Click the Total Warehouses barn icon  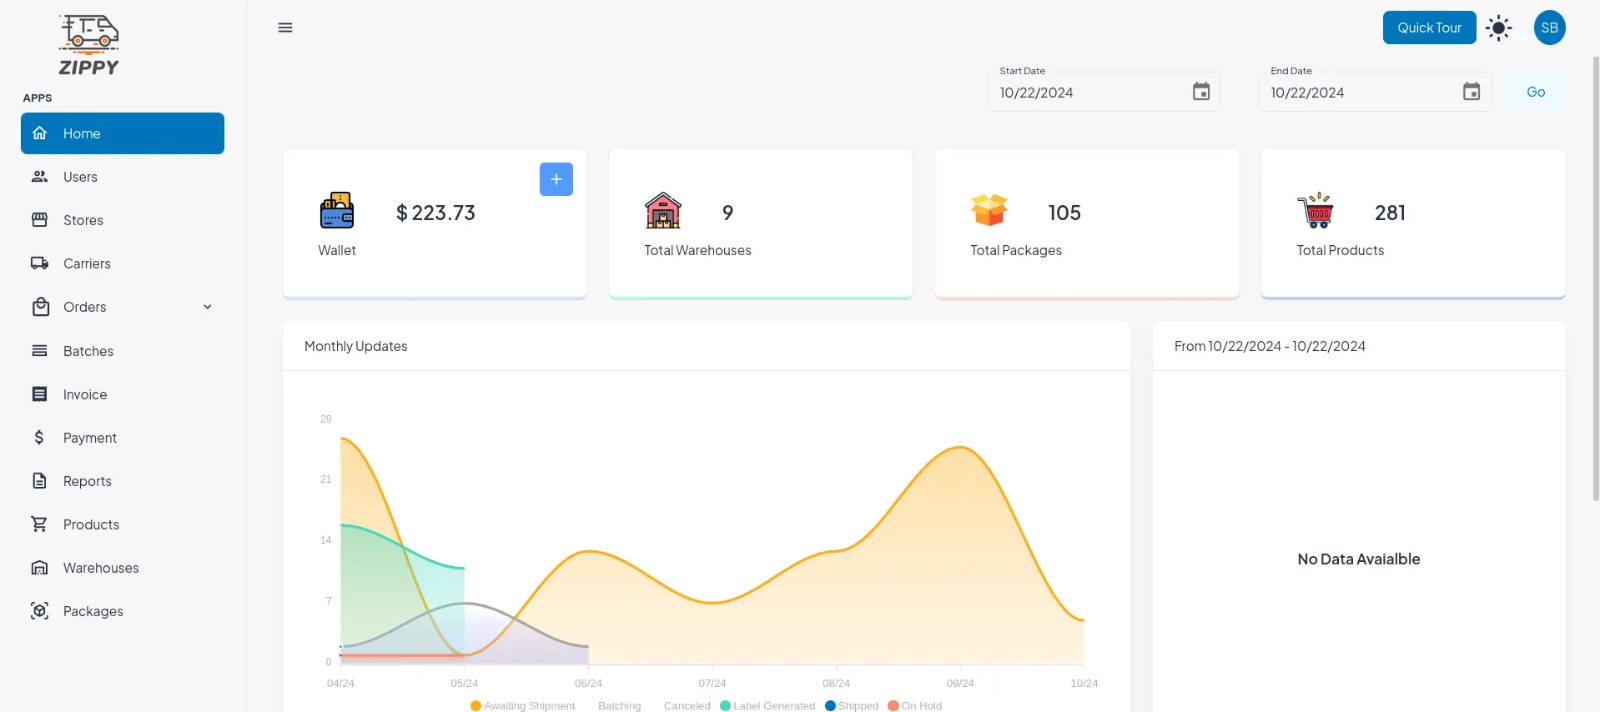tap(663, 211)
